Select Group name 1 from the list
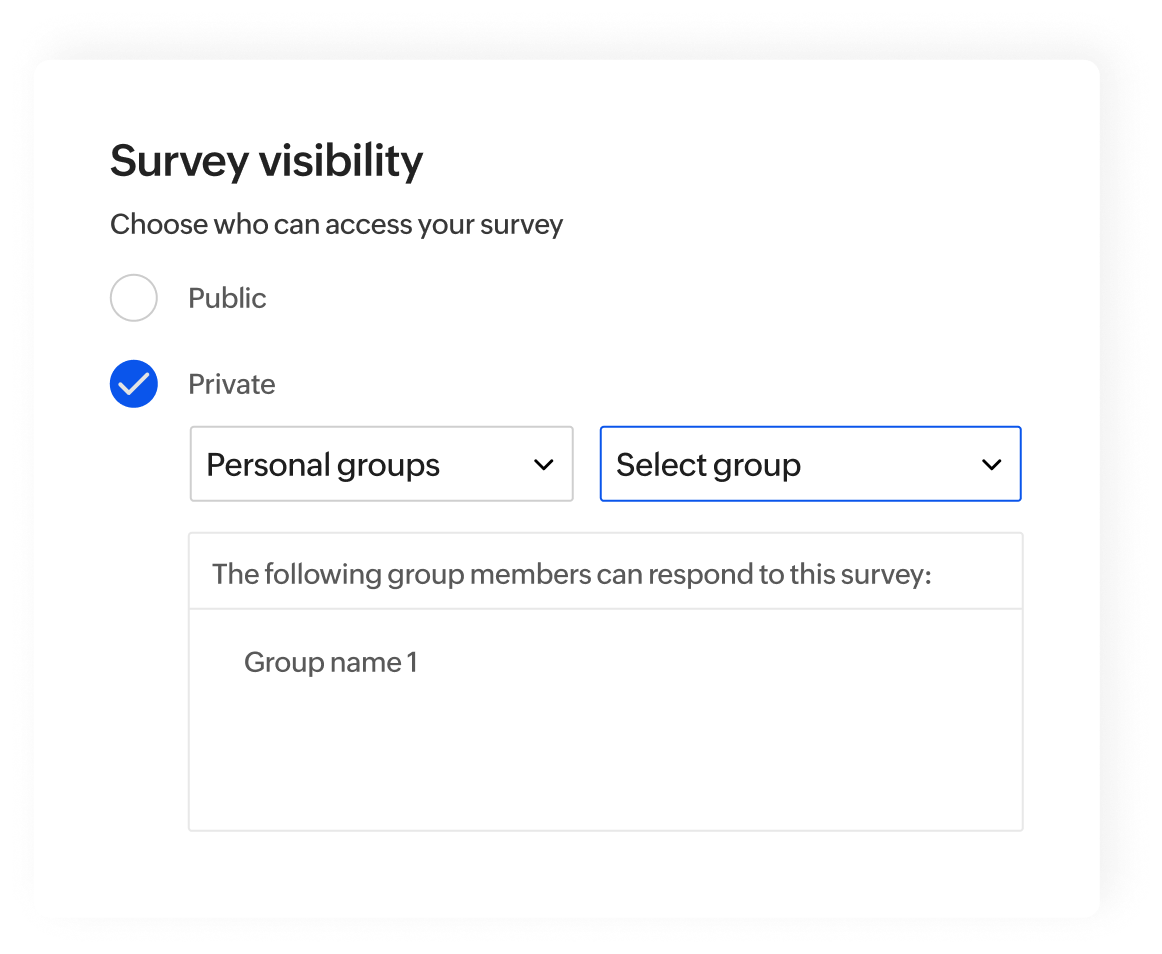The height and width of the screenshot is (954, 1162). coord(331,661)
